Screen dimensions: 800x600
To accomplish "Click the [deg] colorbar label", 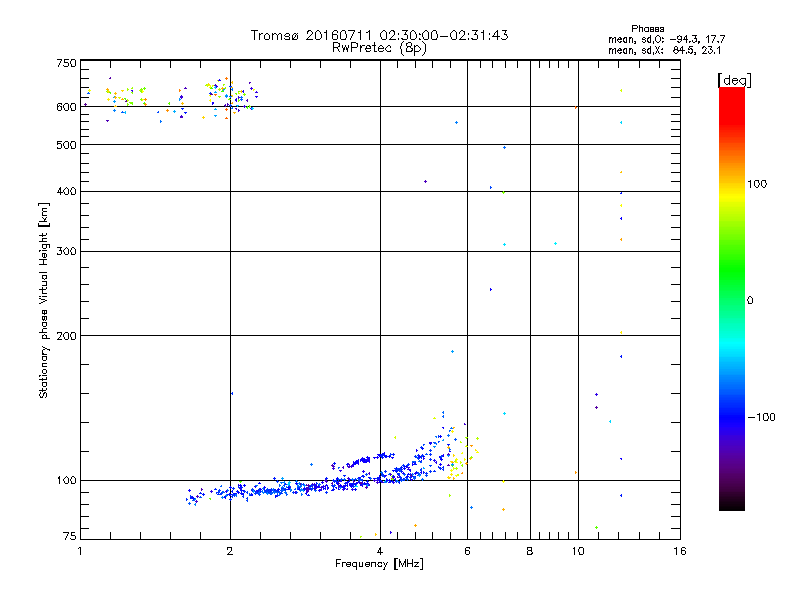I will point(734,80).
